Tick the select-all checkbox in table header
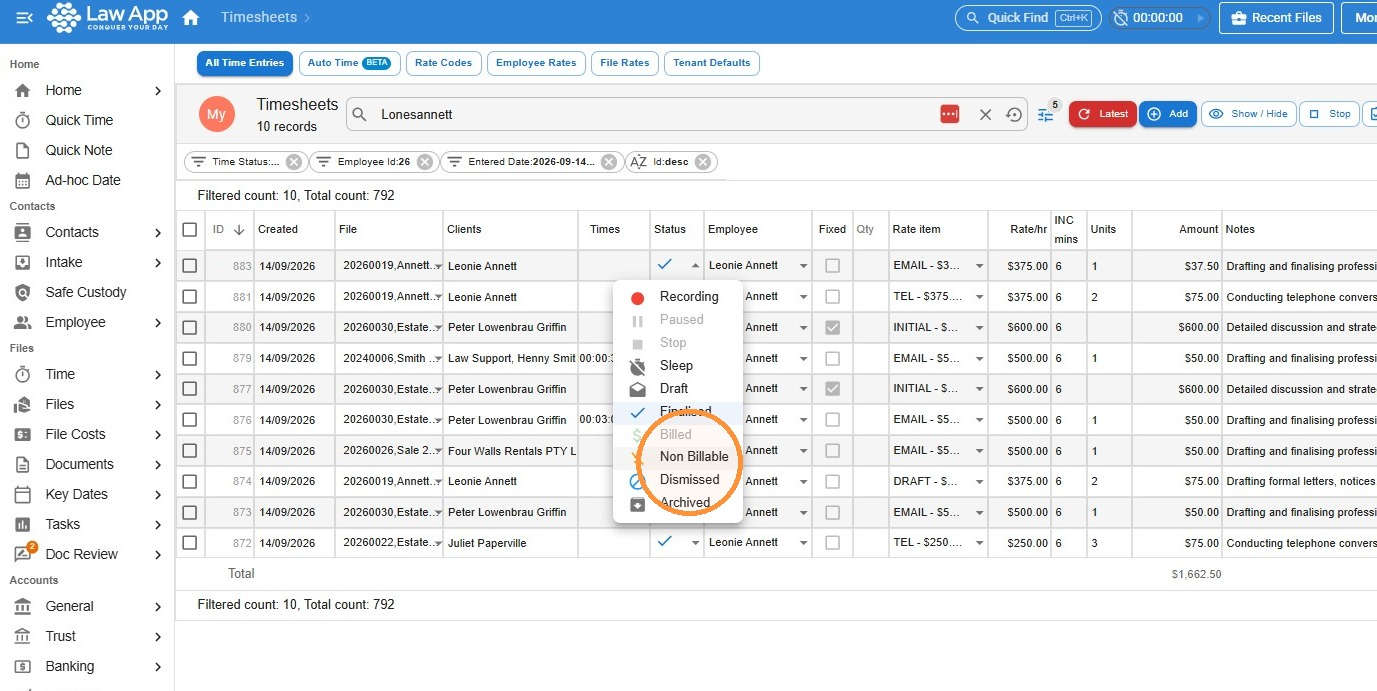Screen dimensions: 1377x691 click(x=190, y=230)
